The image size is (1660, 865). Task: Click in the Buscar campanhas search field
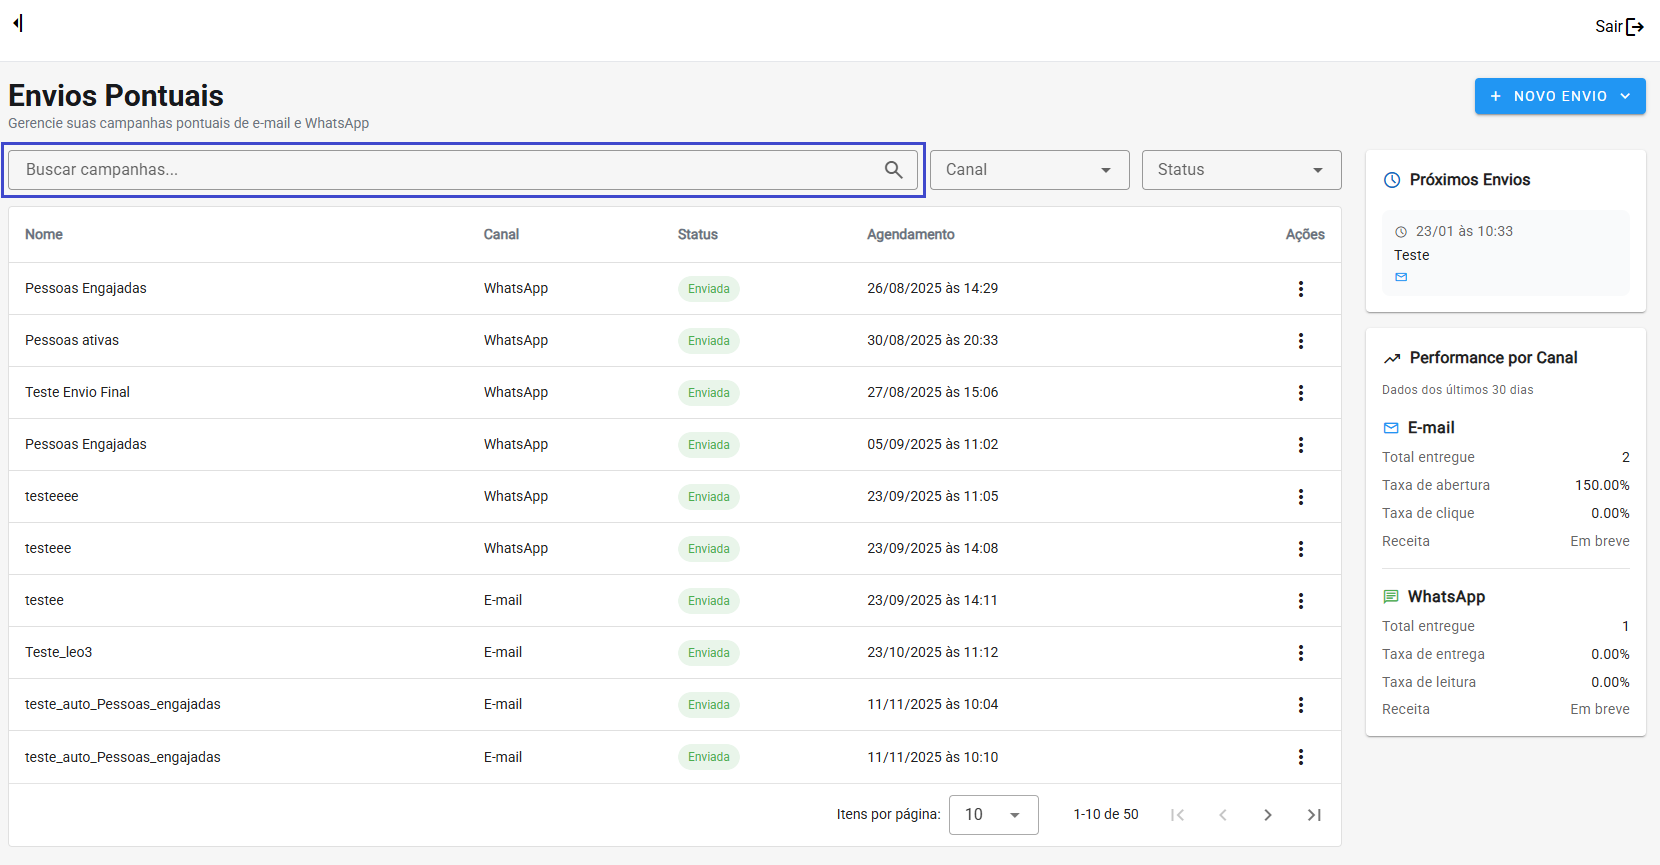[440, 170]
